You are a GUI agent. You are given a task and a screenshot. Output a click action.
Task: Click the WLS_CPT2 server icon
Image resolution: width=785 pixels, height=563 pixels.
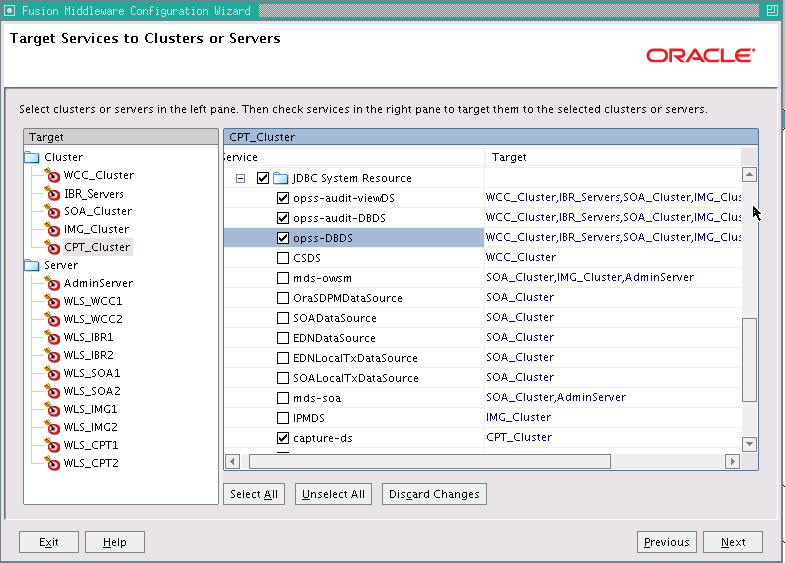tap(52, 463)
